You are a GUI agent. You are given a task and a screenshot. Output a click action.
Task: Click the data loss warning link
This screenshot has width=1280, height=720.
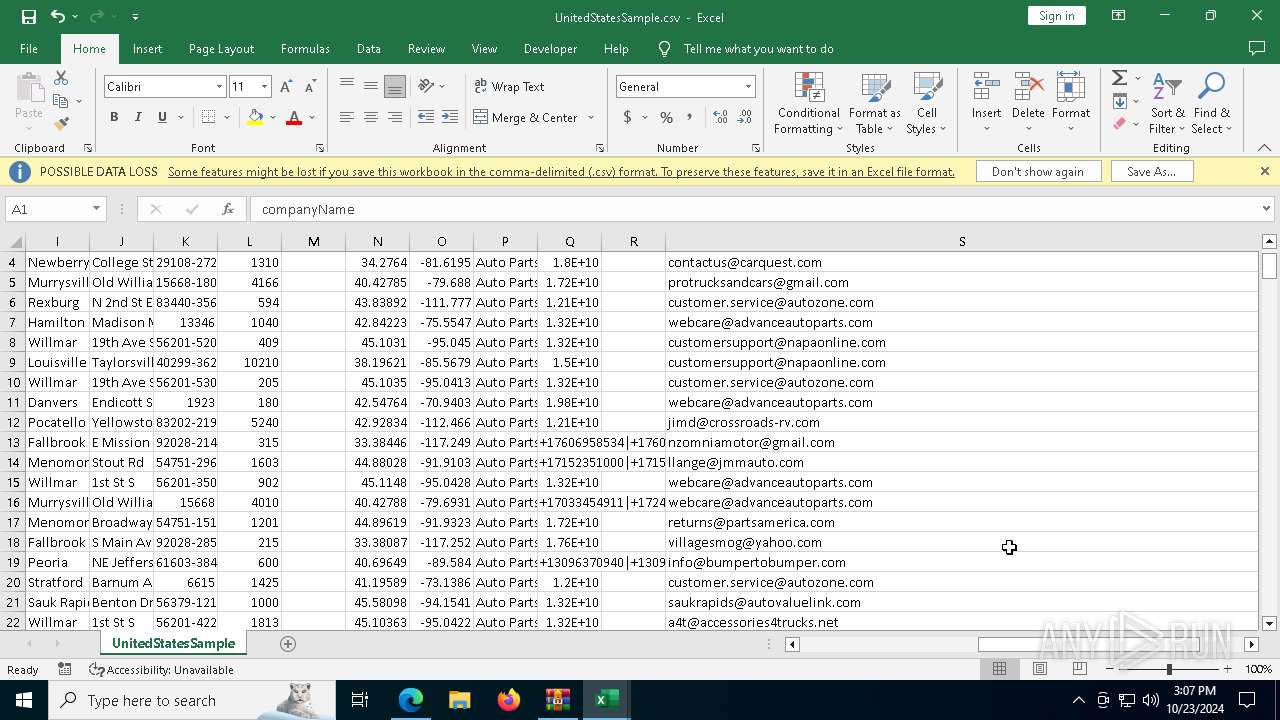click(x=561, y=172)
